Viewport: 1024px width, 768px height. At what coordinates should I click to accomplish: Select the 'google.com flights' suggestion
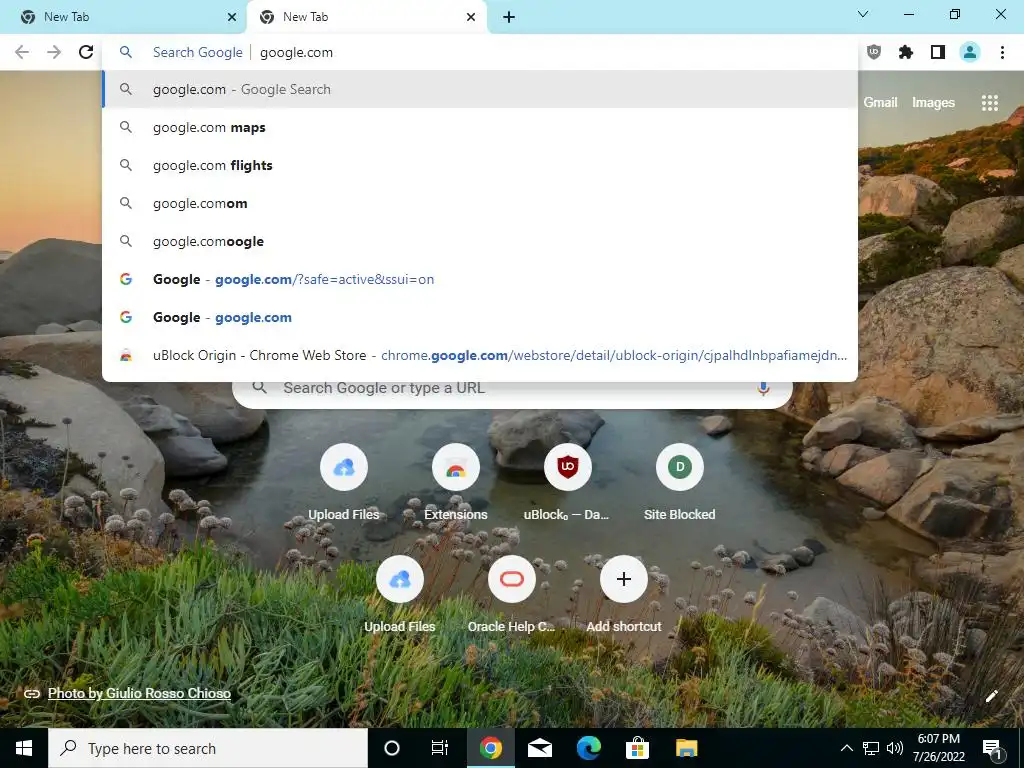point(480,165)
